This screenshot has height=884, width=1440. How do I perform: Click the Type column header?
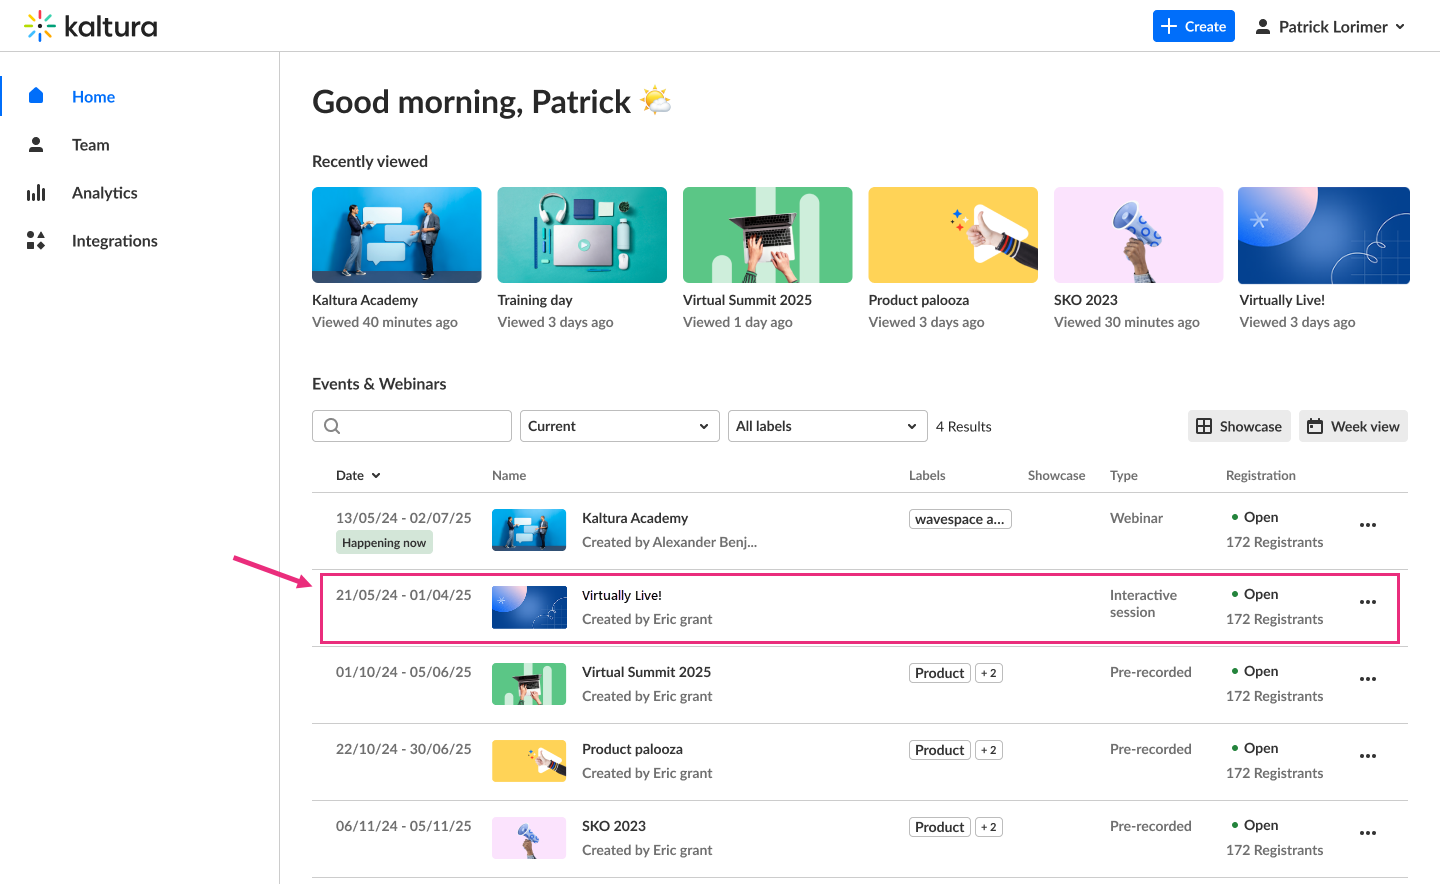click(x=1124, y=475)
